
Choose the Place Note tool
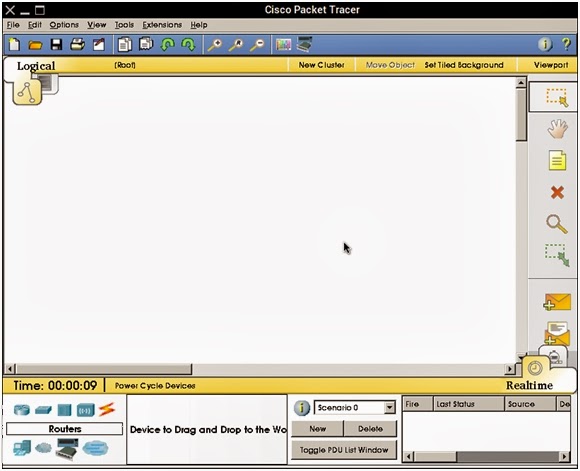pyautogui.click(x=557, y=160)
